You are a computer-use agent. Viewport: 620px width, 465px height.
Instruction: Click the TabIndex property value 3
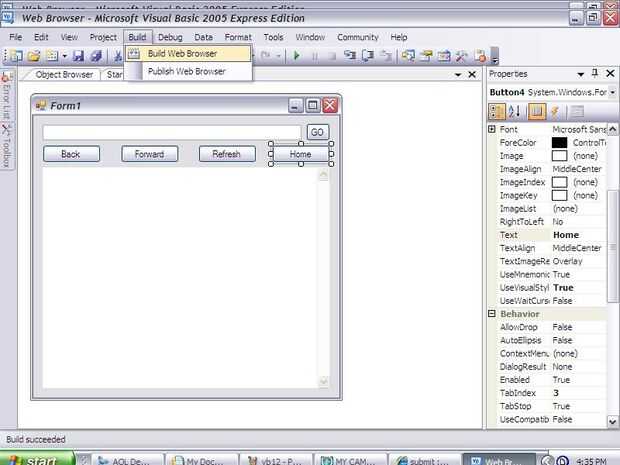[x=556, y=393]
